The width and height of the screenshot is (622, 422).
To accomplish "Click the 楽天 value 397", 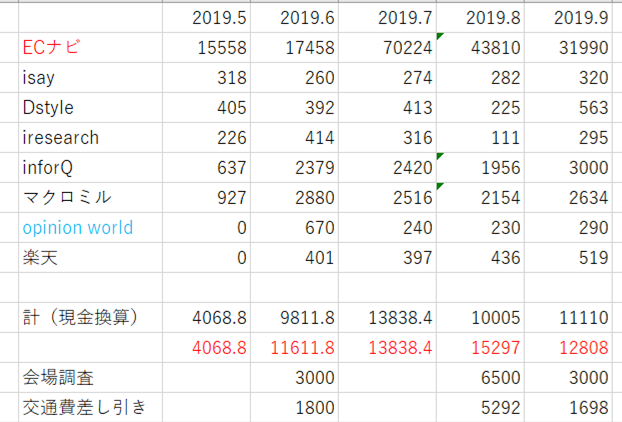I will tap(388, 258).
